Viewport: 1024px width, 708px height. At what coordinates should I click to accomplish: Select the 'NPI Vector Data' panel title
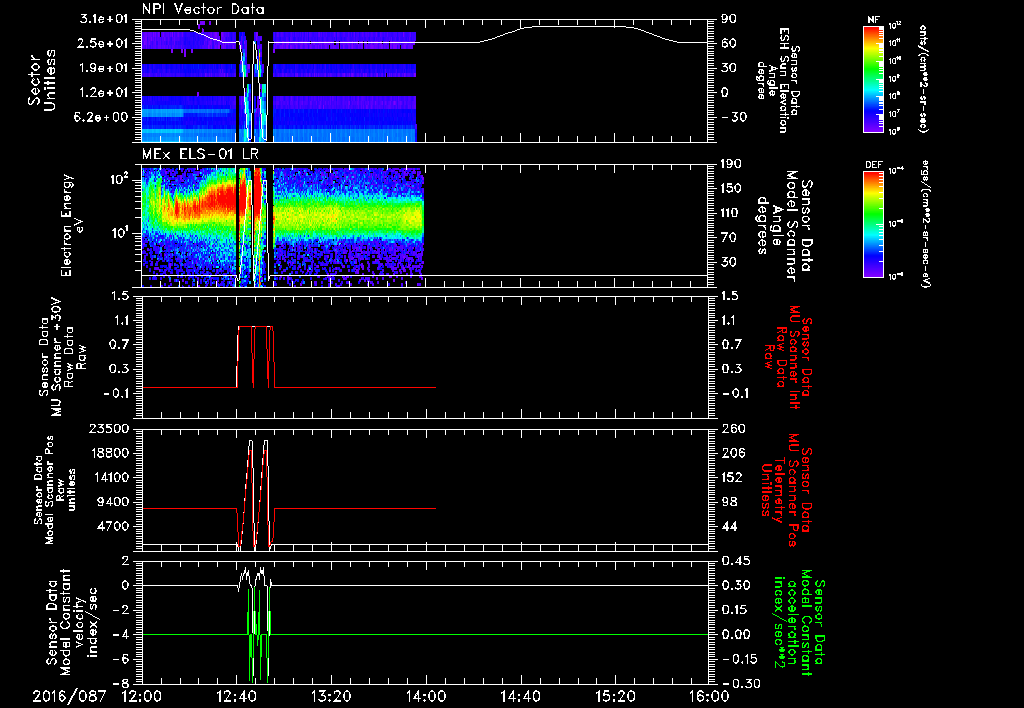[x=204, y=9]
